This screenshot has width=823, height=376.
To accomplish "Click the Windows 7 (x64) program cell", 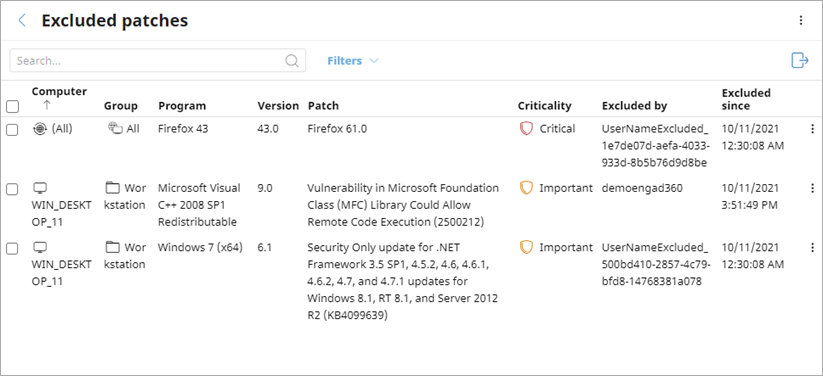I will pos(201,247).
